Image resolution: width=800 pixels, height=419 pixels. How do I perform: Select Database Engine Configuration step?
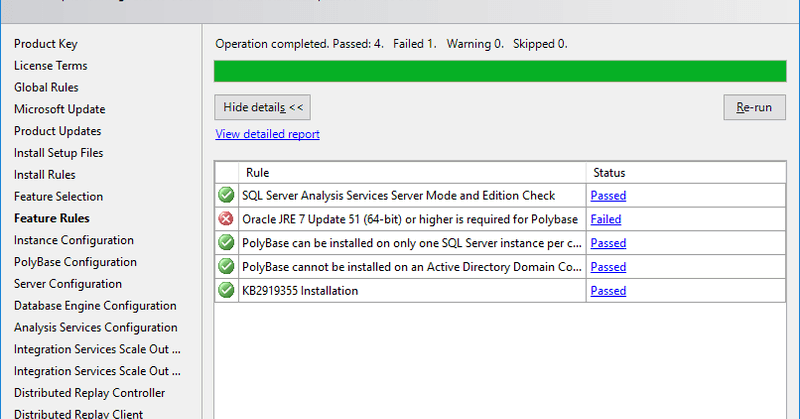95,306
